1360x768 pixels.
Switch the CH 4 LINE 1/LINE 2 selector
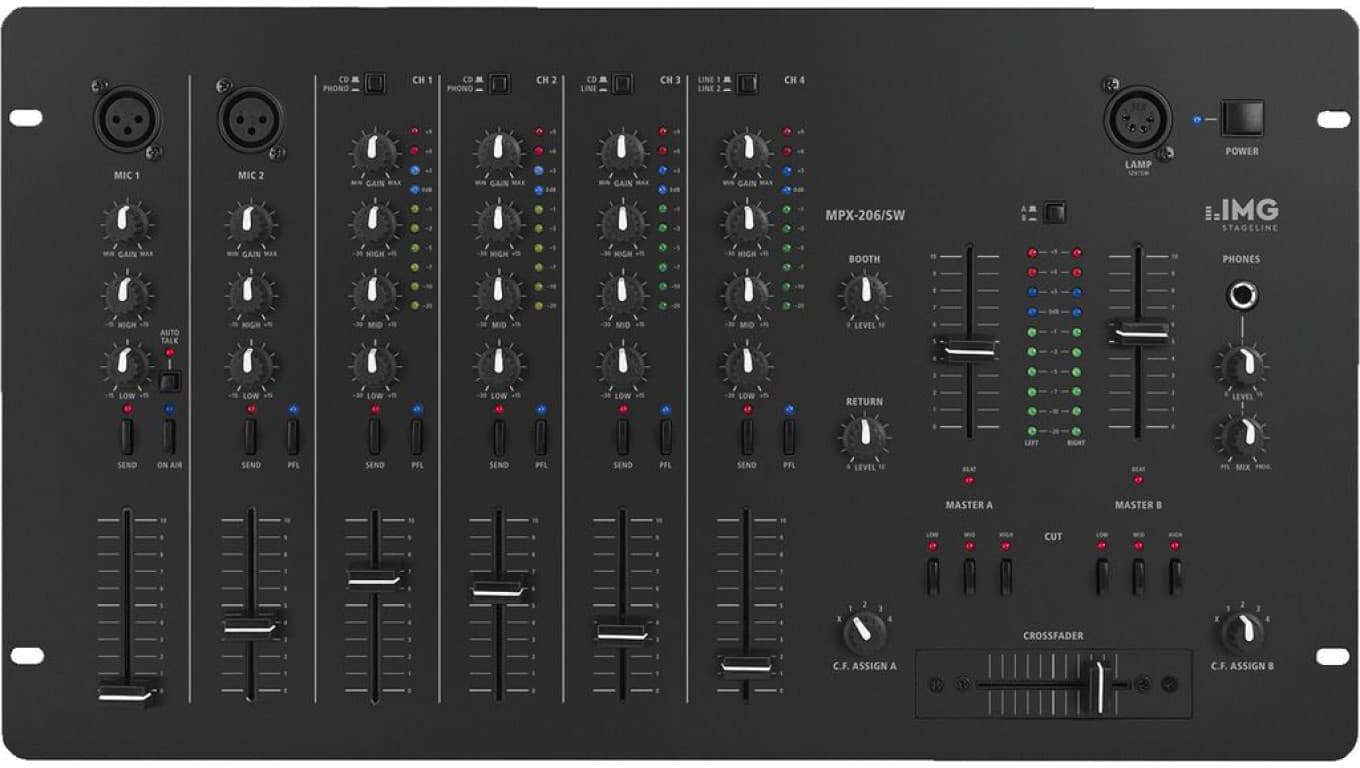tap(746, 84)
